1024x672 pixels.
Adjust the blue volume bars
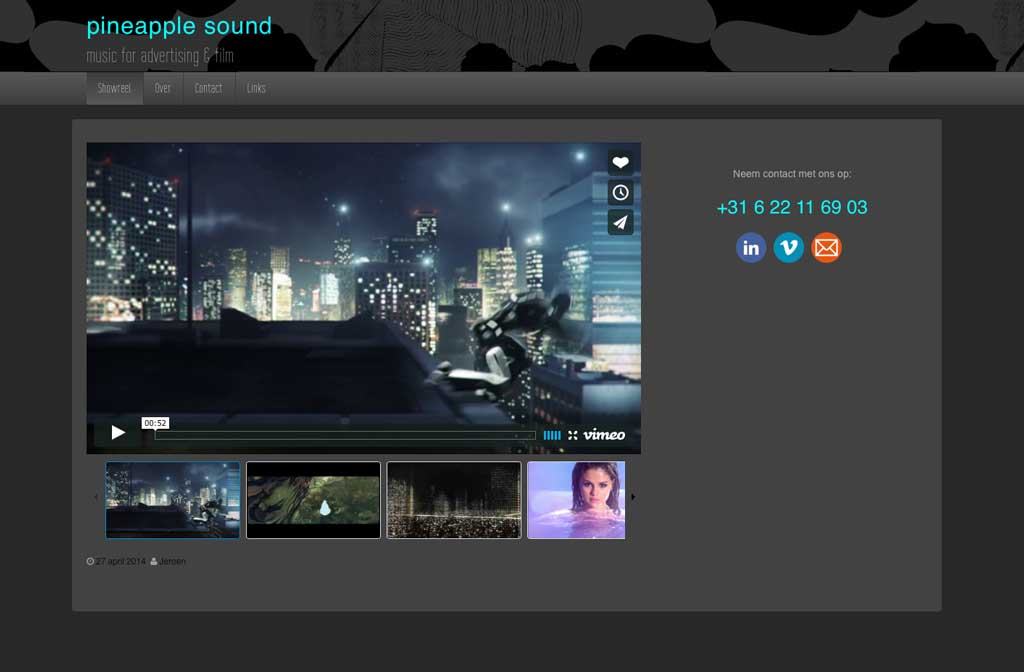(x=552, y=435)
